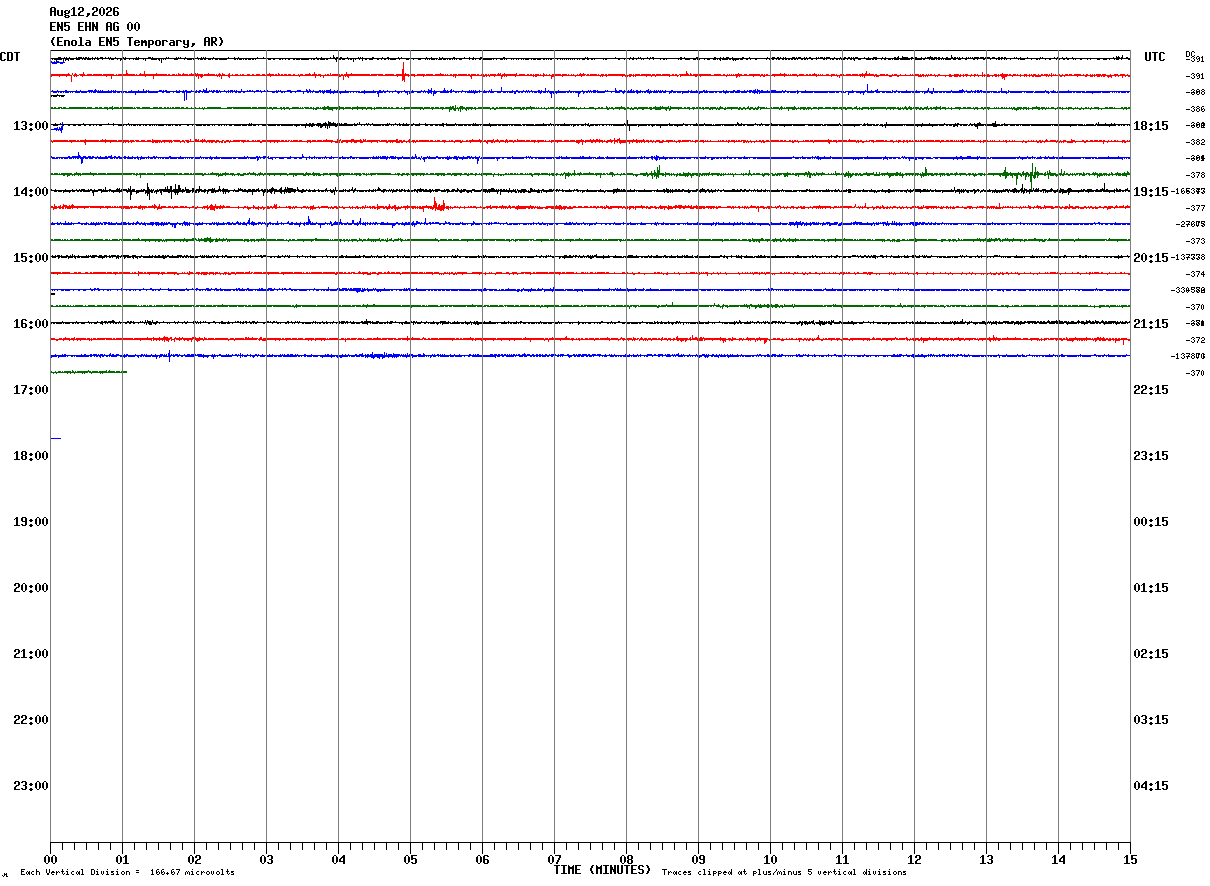The width and height of the screenshot is (1210, 886).
Task: Click the Enola EN5 Temporary, AR title
Action: [x=137, y=42]
